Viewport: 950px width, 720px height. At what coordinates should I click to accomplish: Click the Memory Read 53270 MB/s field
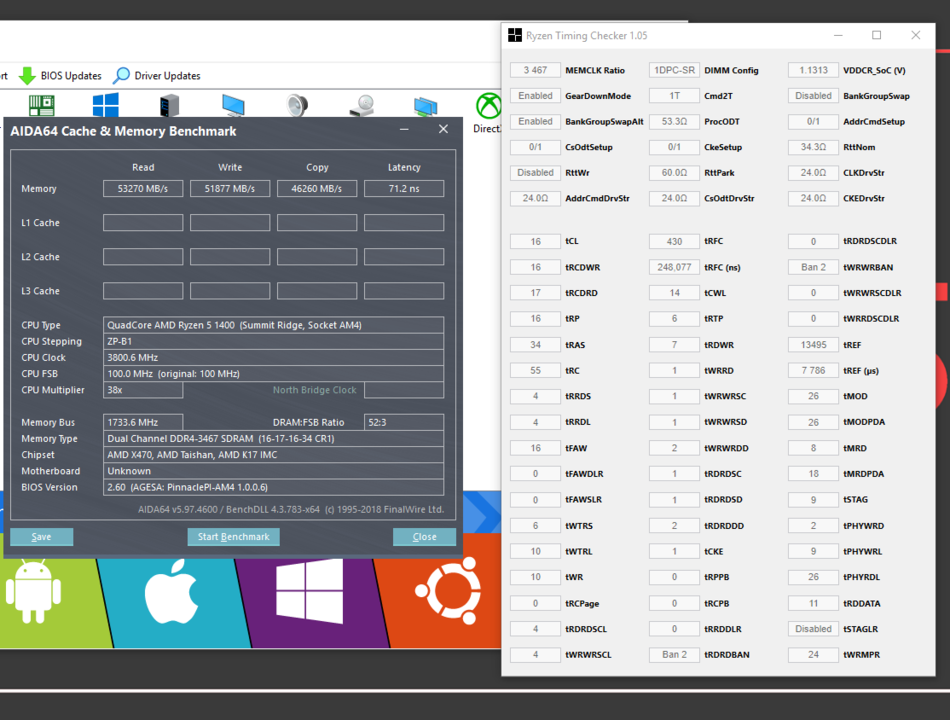pos(143,188)
